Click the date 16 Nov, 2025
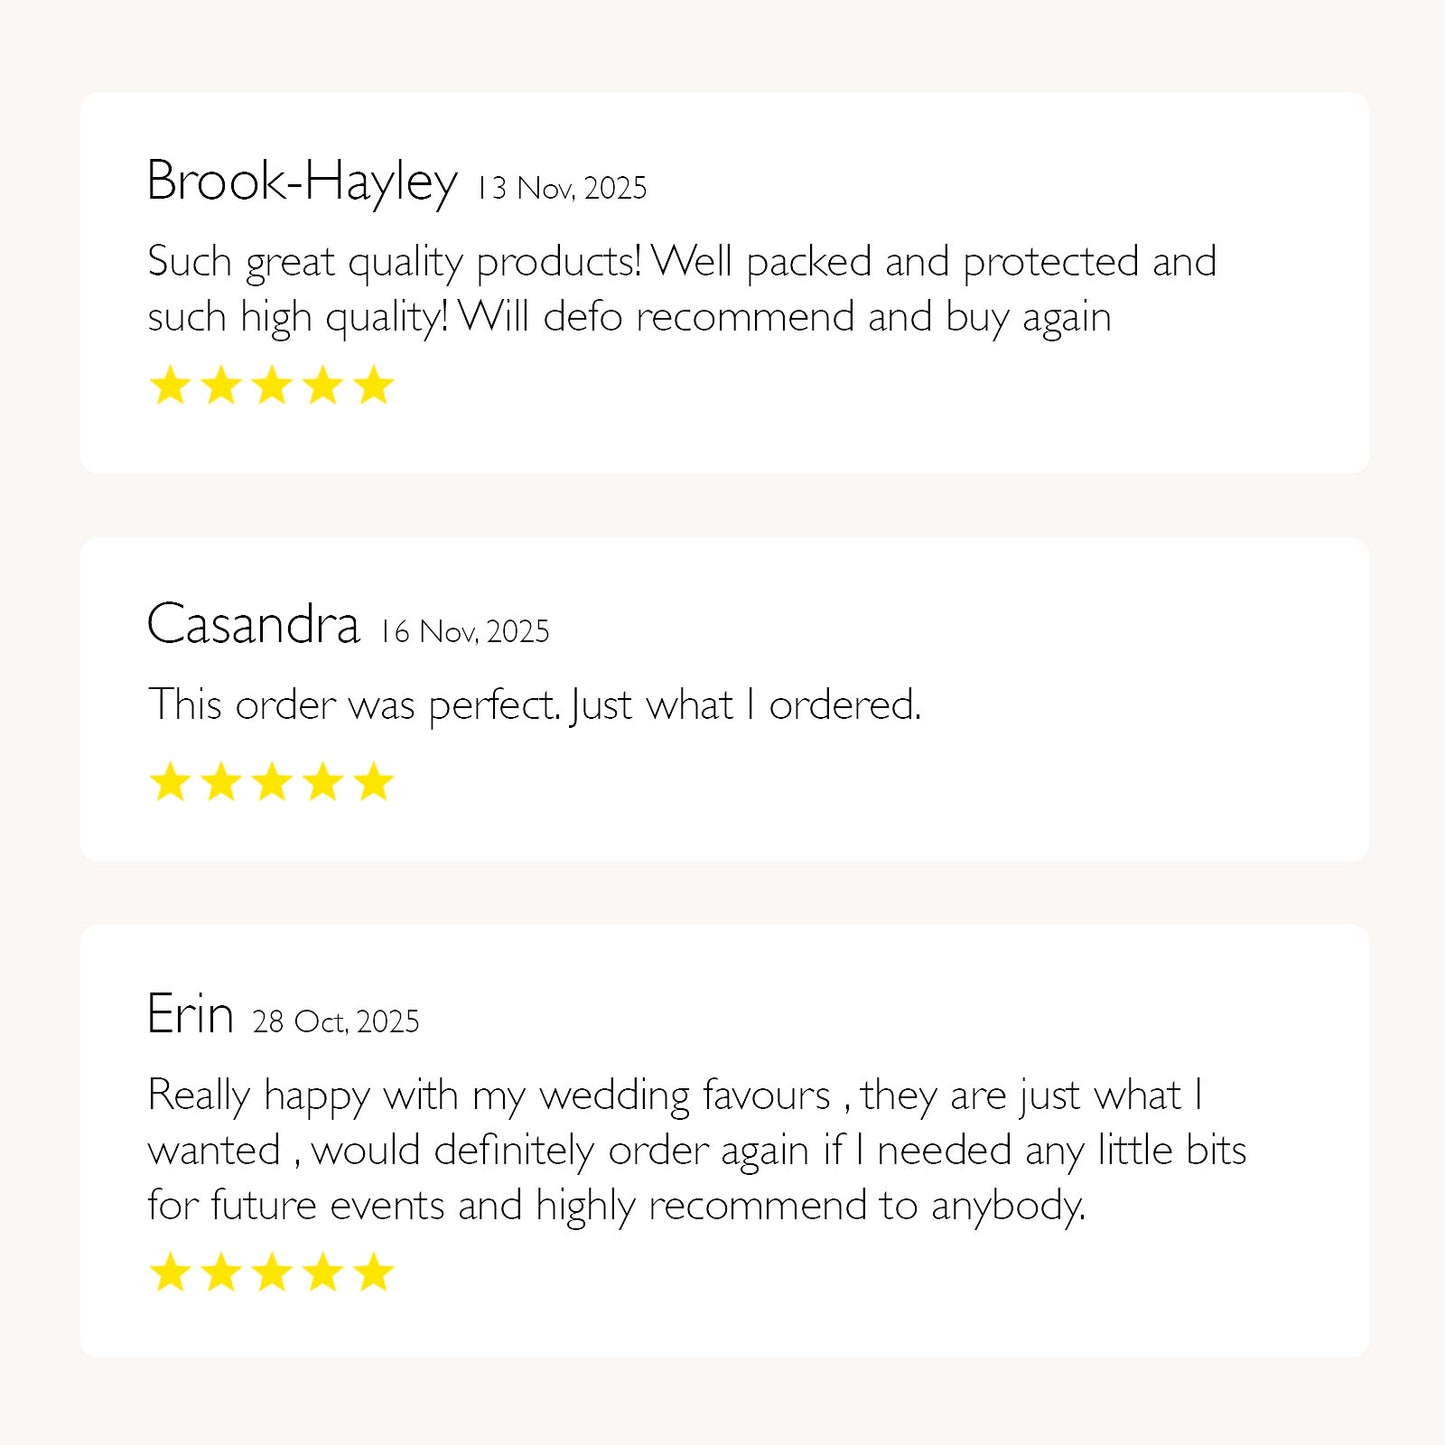 coord(464,631)
